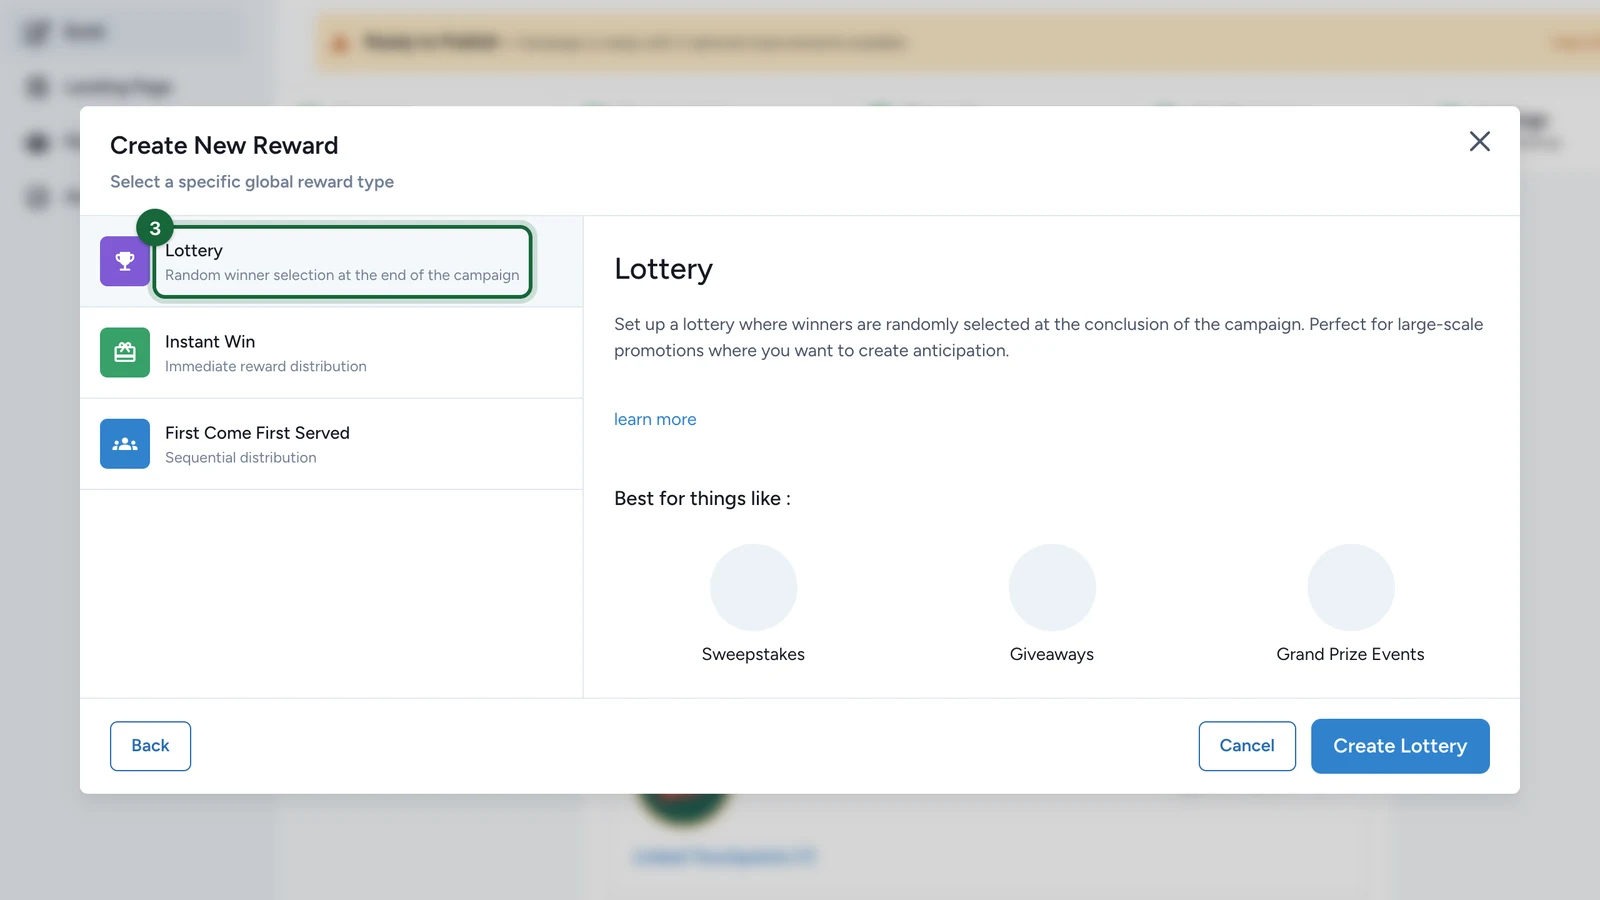This screenshot has height=900, width=1600.
Task: Click the Sweepstakes label
Action: pyautogui.click(x=753, y=654)
